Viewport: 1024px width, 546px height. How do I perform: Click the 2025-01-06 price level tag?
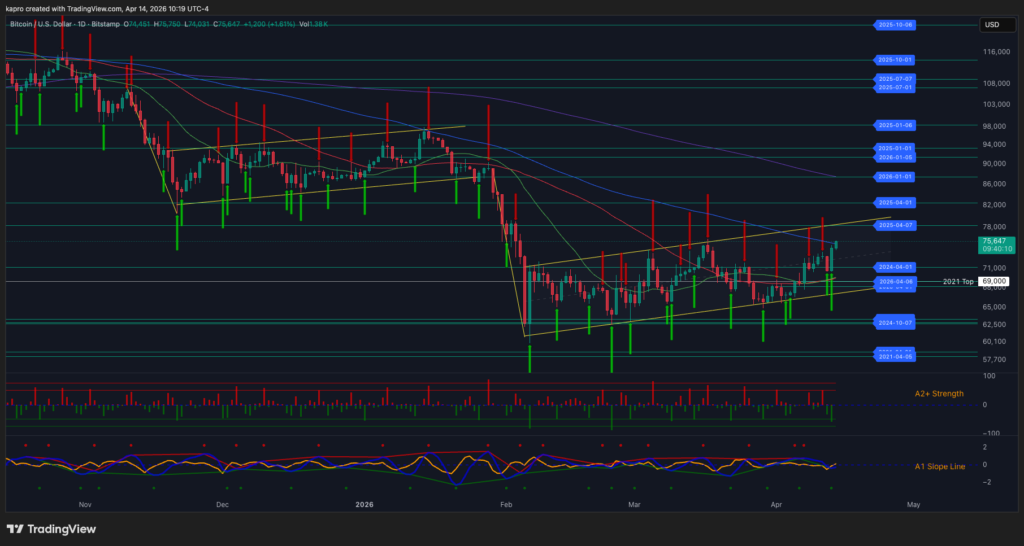pyautogui.click(x=895, y=125)
